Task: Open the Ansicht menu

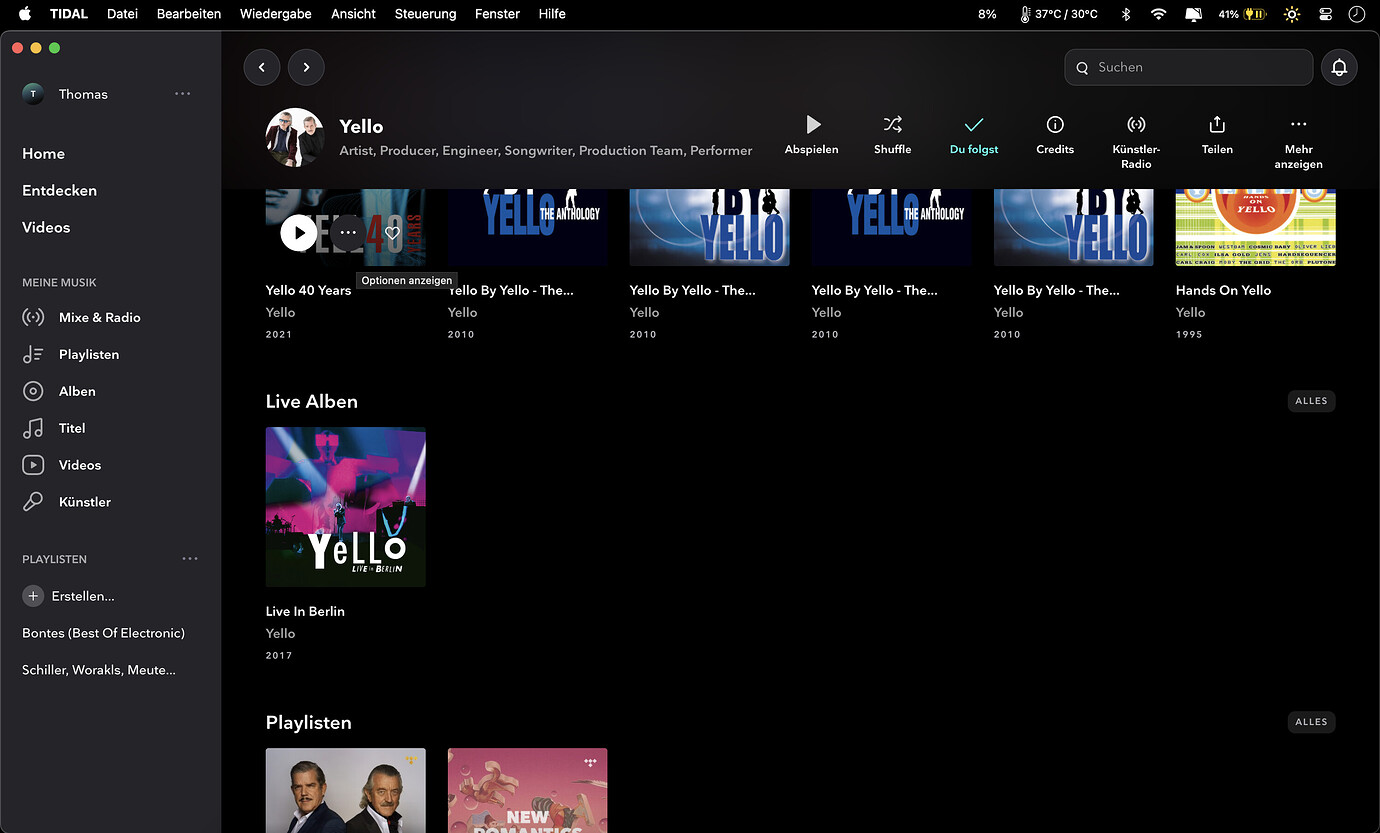Action: coord(353,14)
